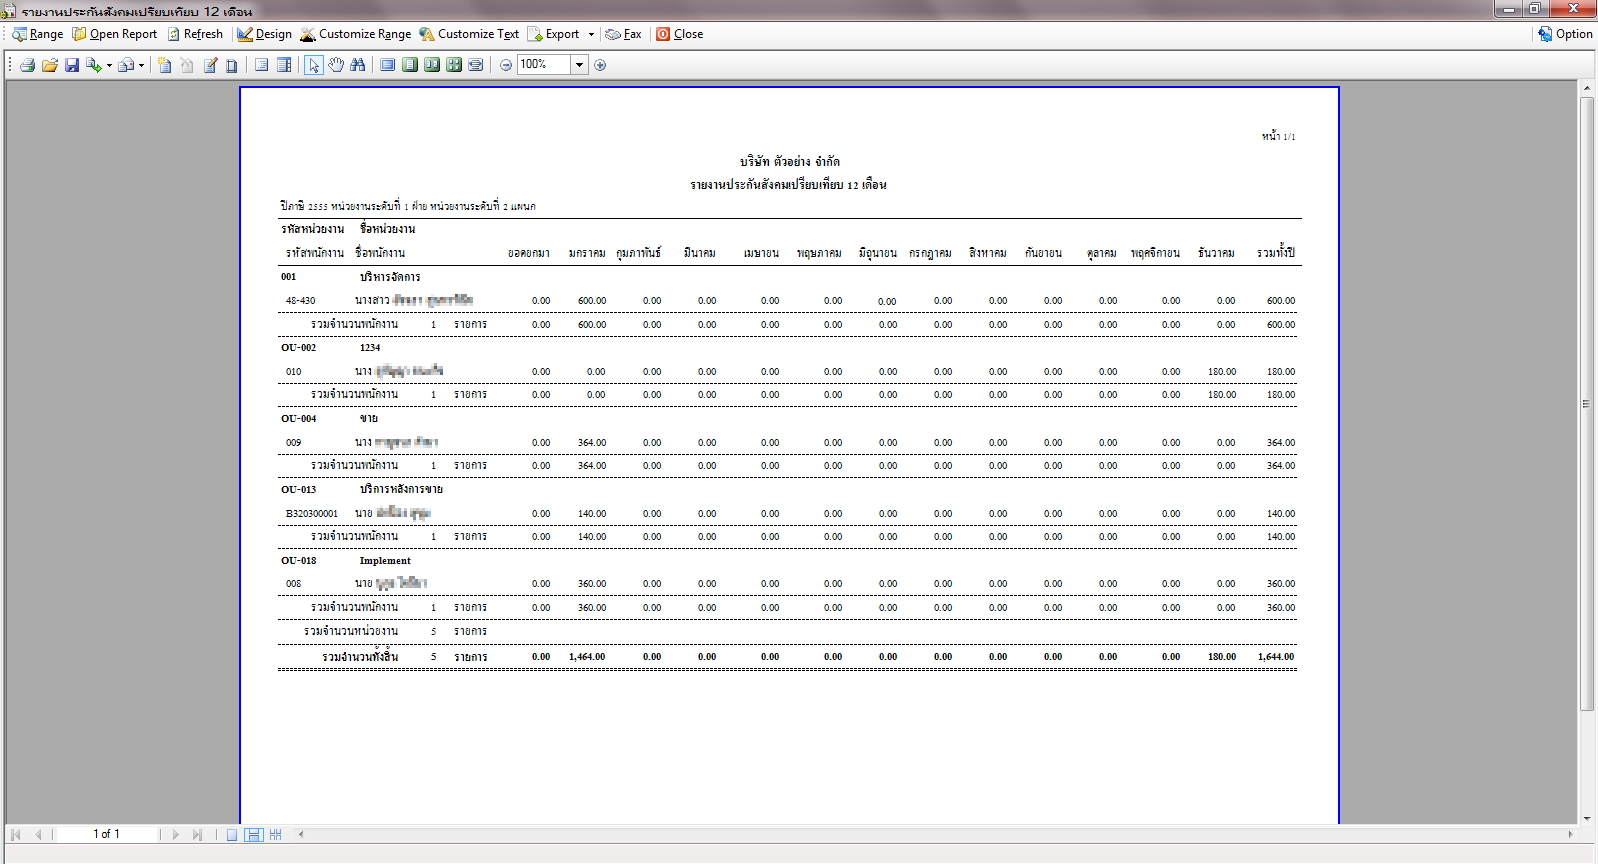This screenshot has width=1598, height=864.
Task: Click the export document icon in the preview toolbar
Action: click(x=93, y=65)
